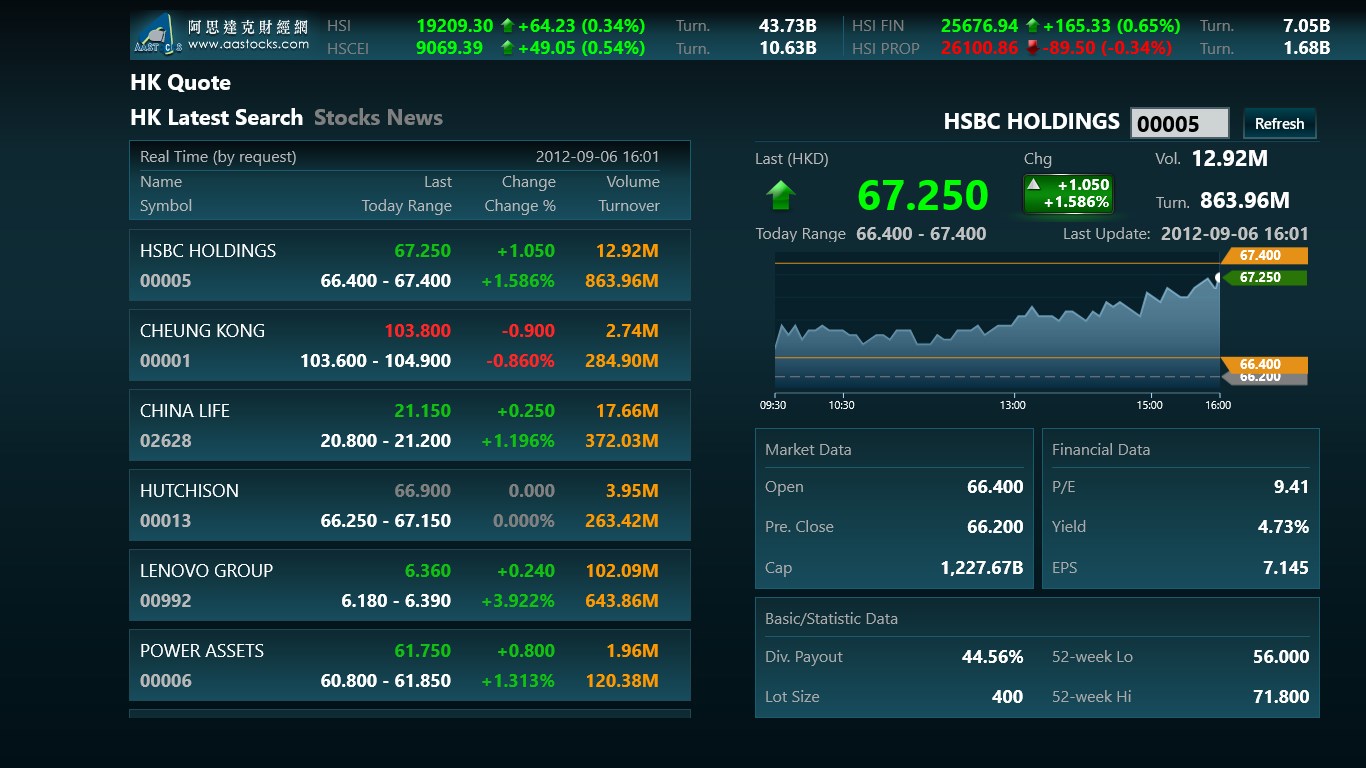Click the AASTOCKS logo
Screen dimensions: 1366x768
[221, 35]
